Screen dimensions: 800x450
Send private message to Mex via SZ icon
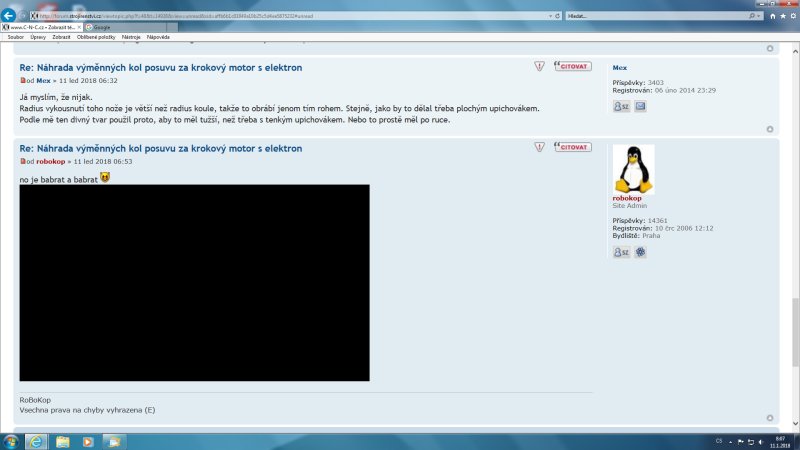pyautogui.click(x=621, y=106)
